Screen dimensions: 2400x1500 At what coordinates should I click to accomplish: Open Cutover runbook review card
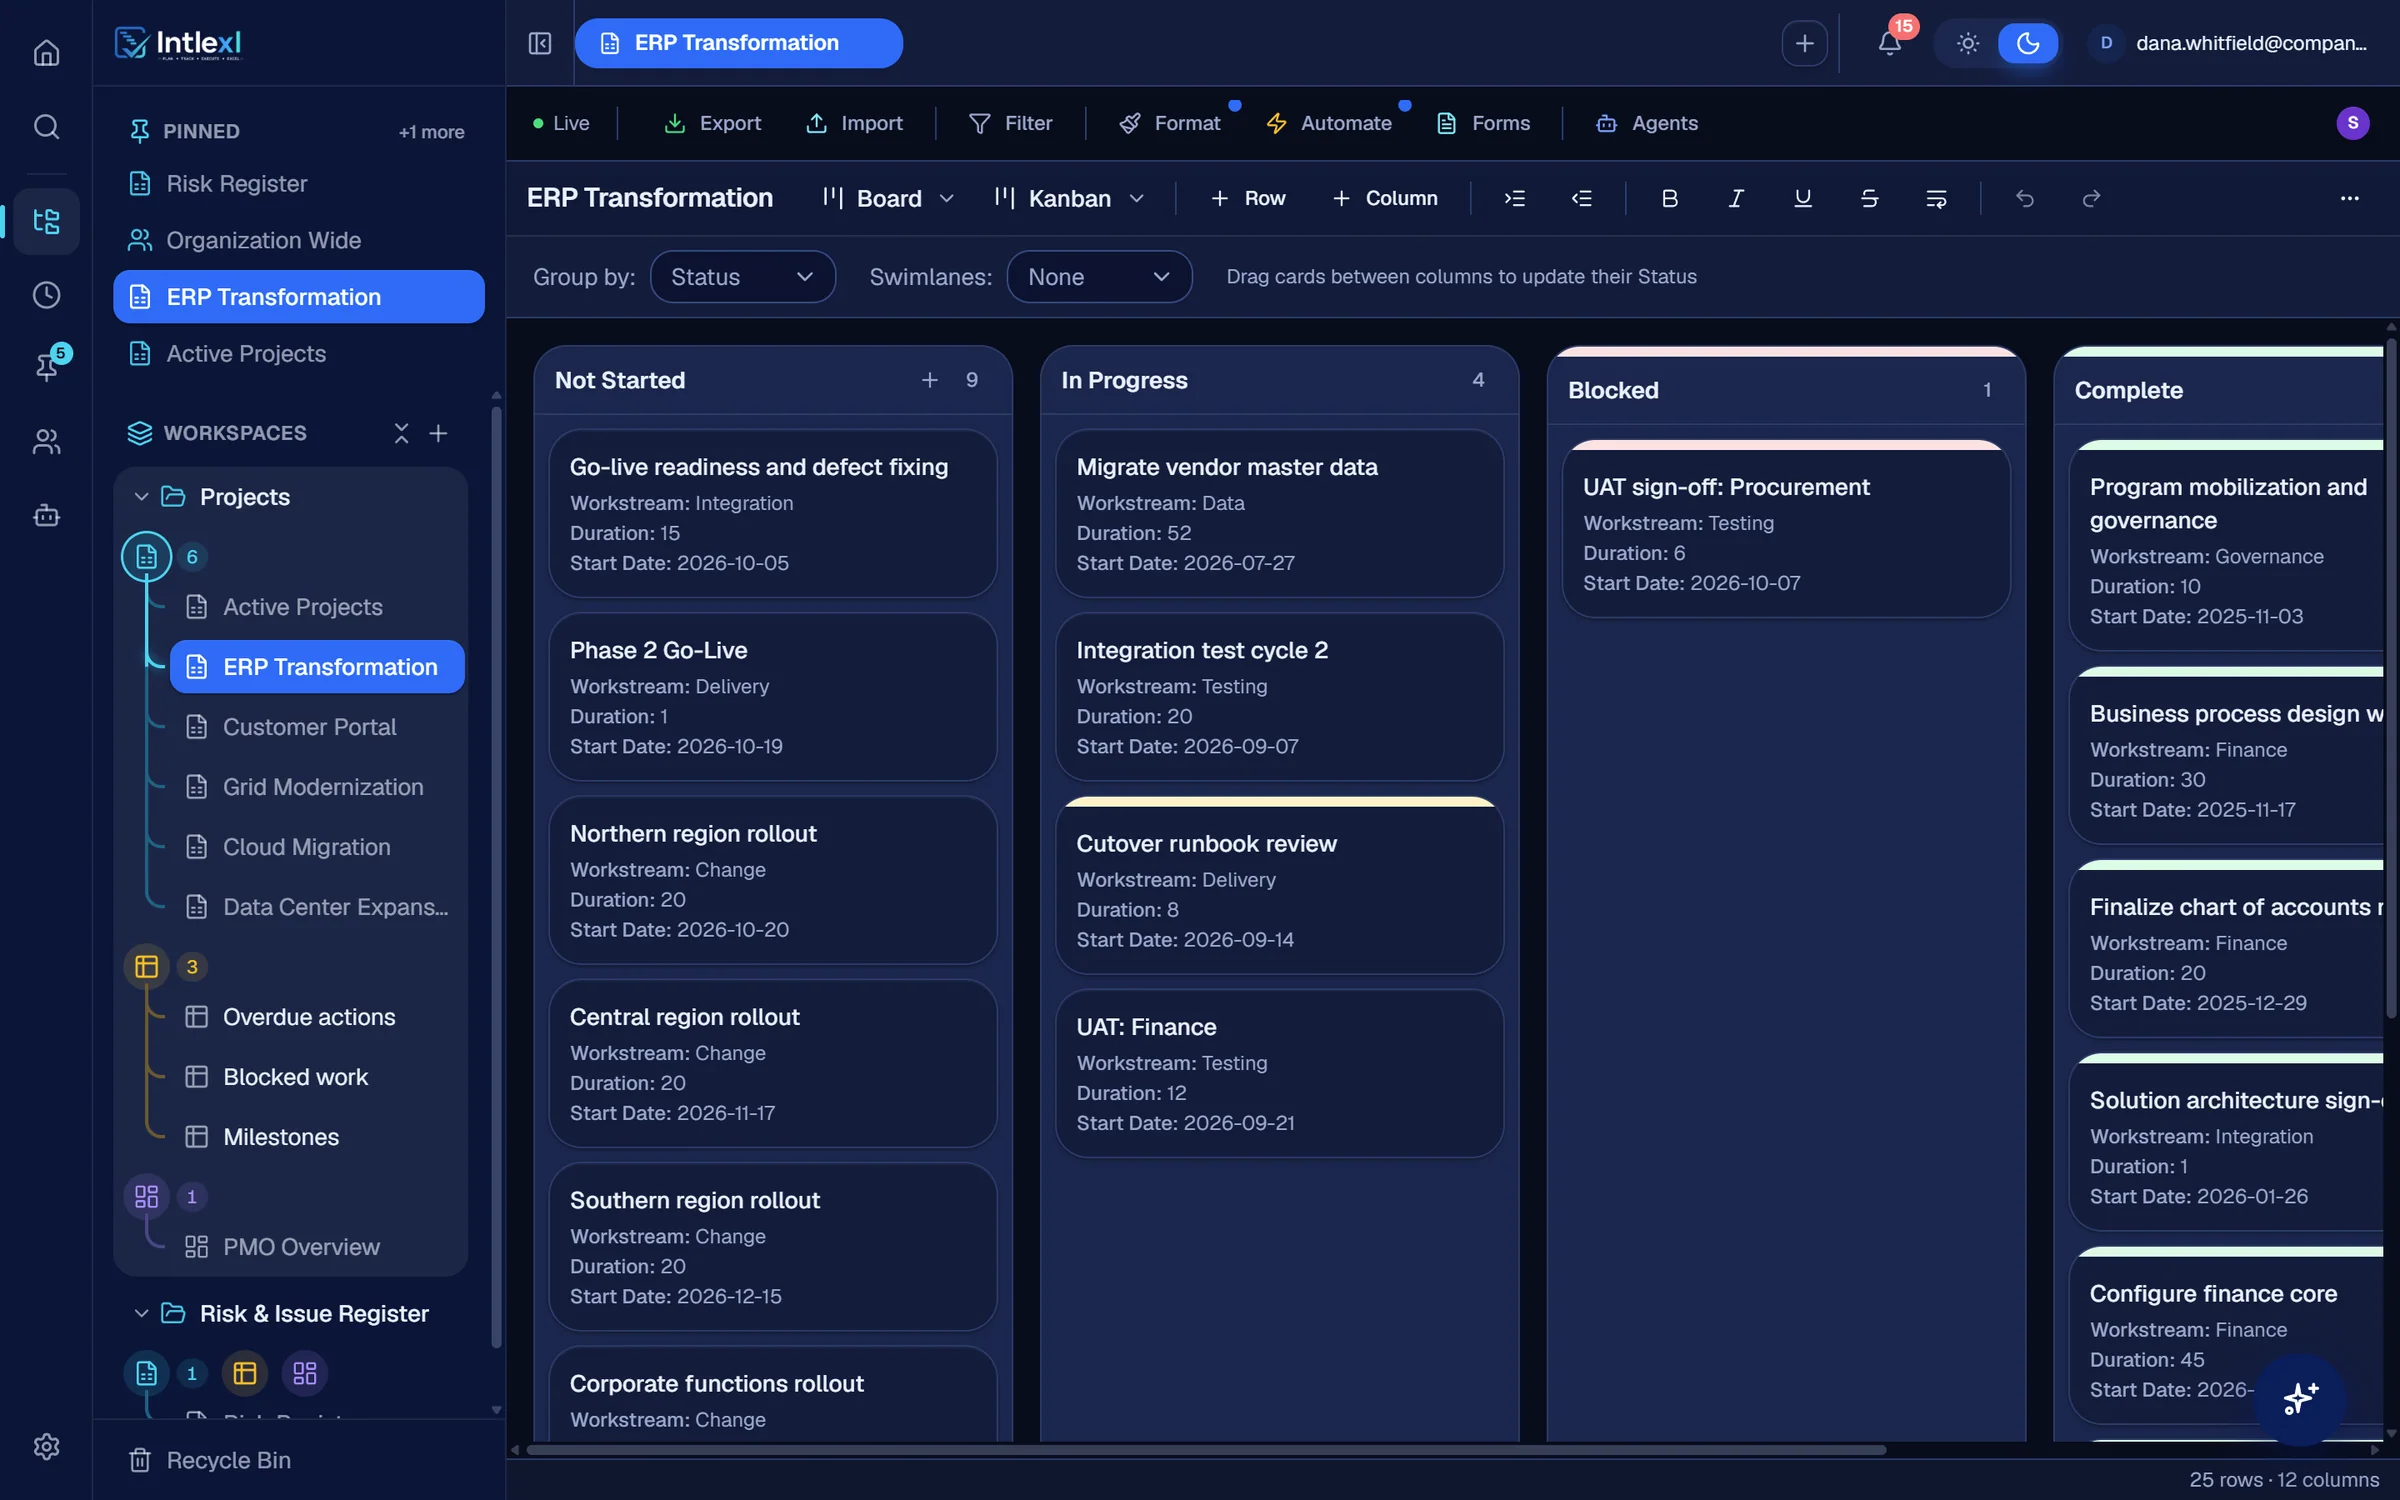pos(1279,886)
